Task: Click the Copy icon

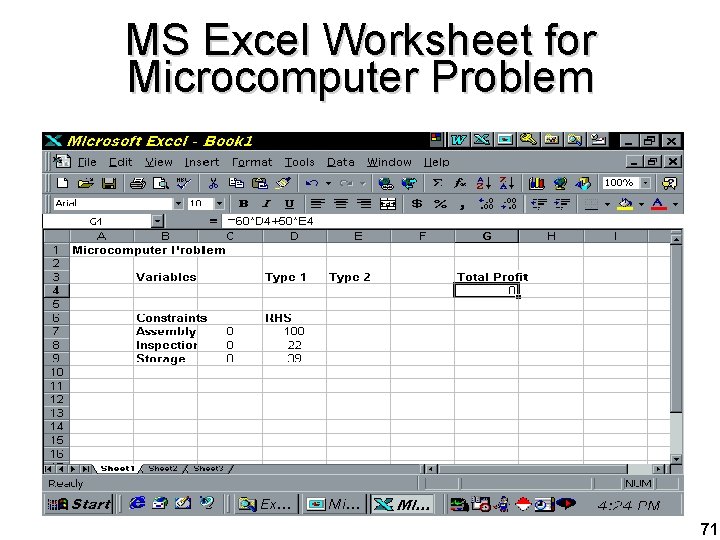Action: click(x=236, y=183)
